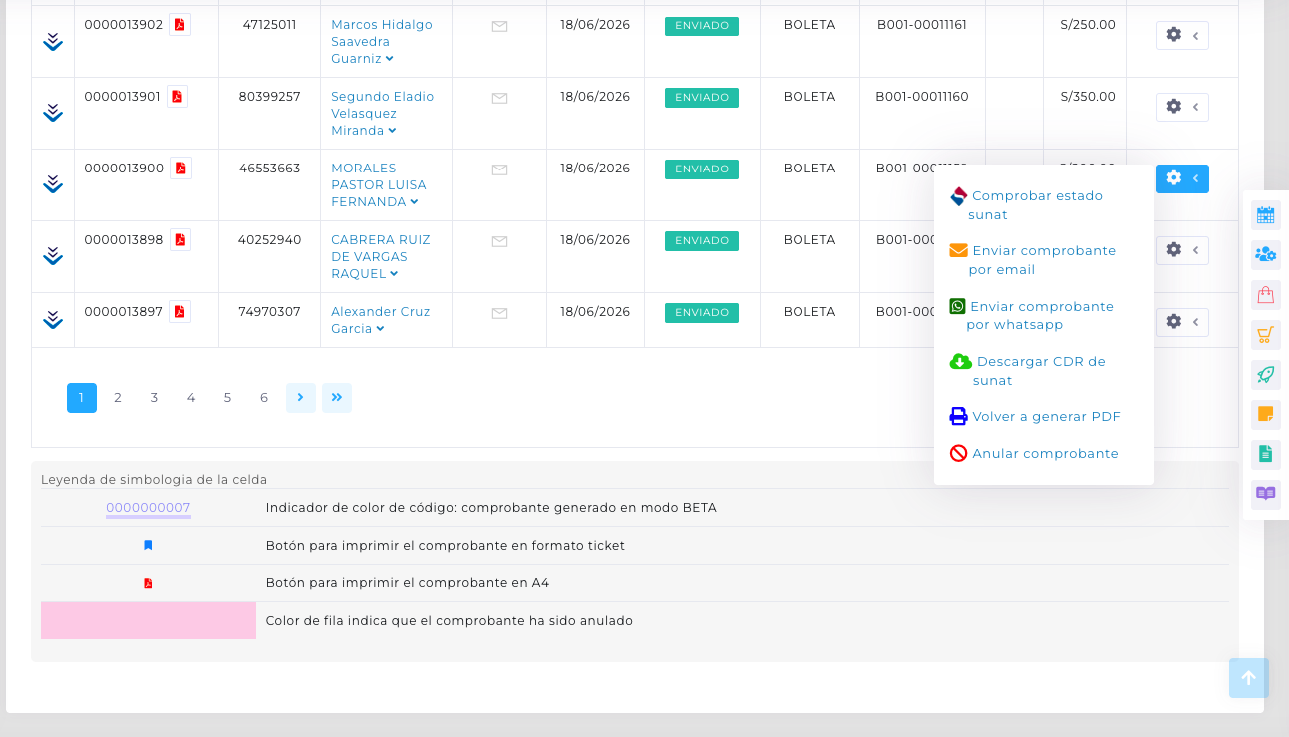Go to pagination page 2

point(118,398)
